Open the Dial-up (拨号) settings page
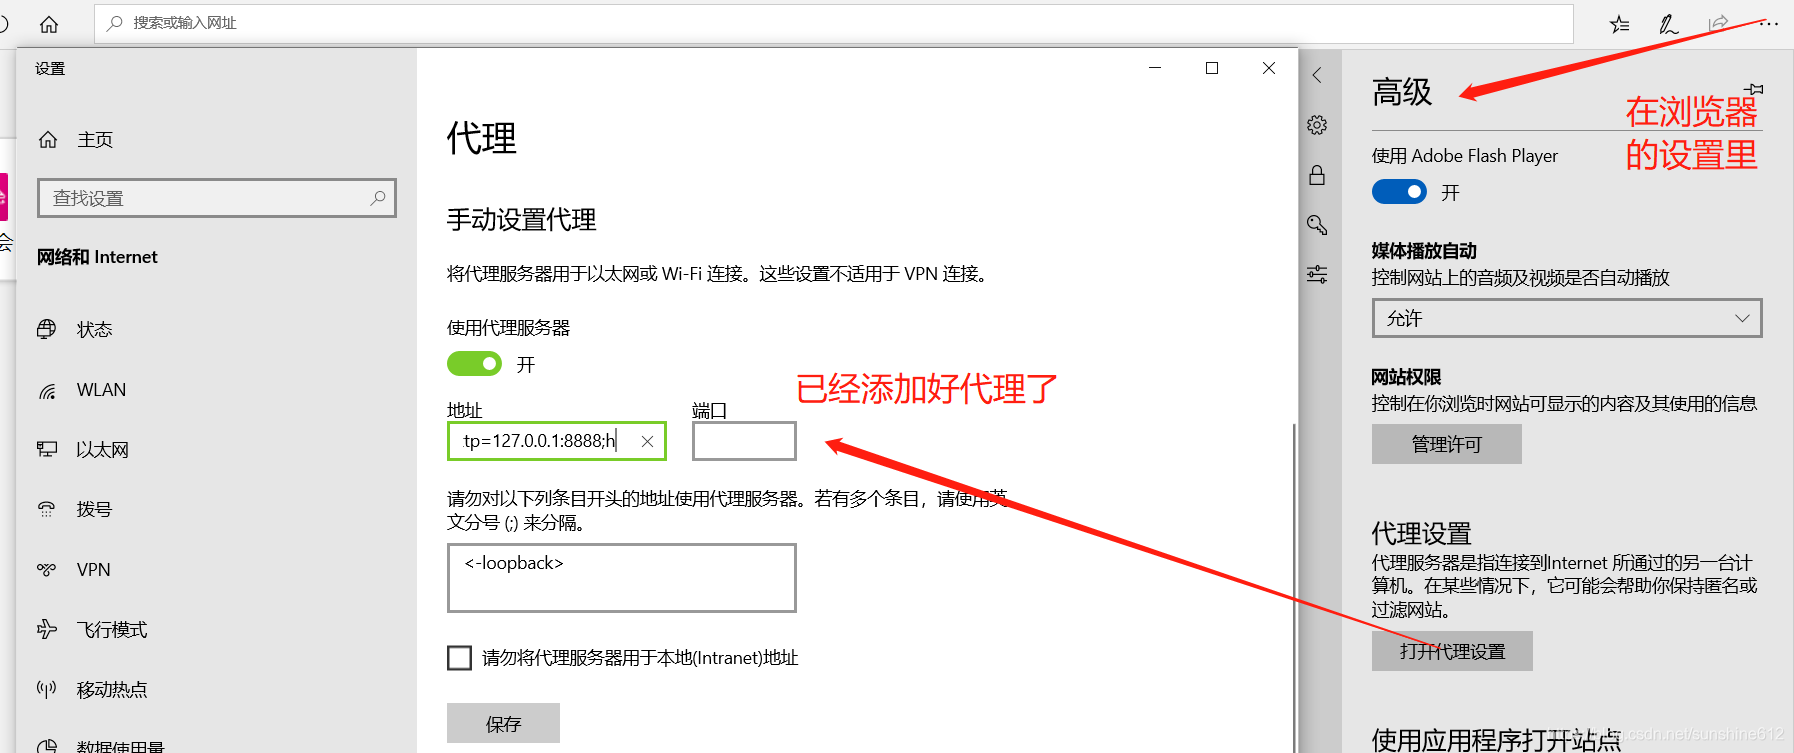This screenshot has height=753, width=1794. 75,510
